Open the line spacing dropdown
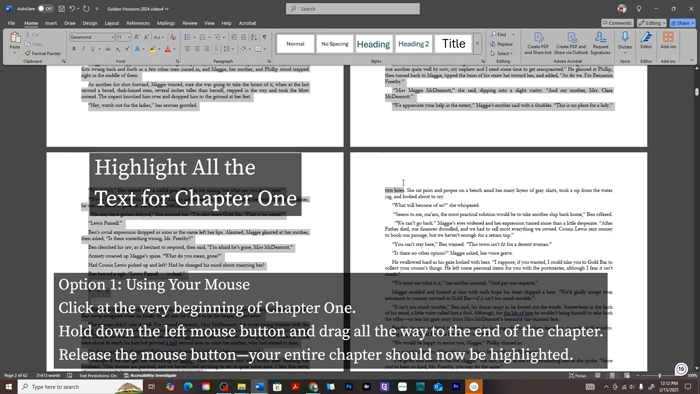700x394 pixels. click(x=229, y=49)
